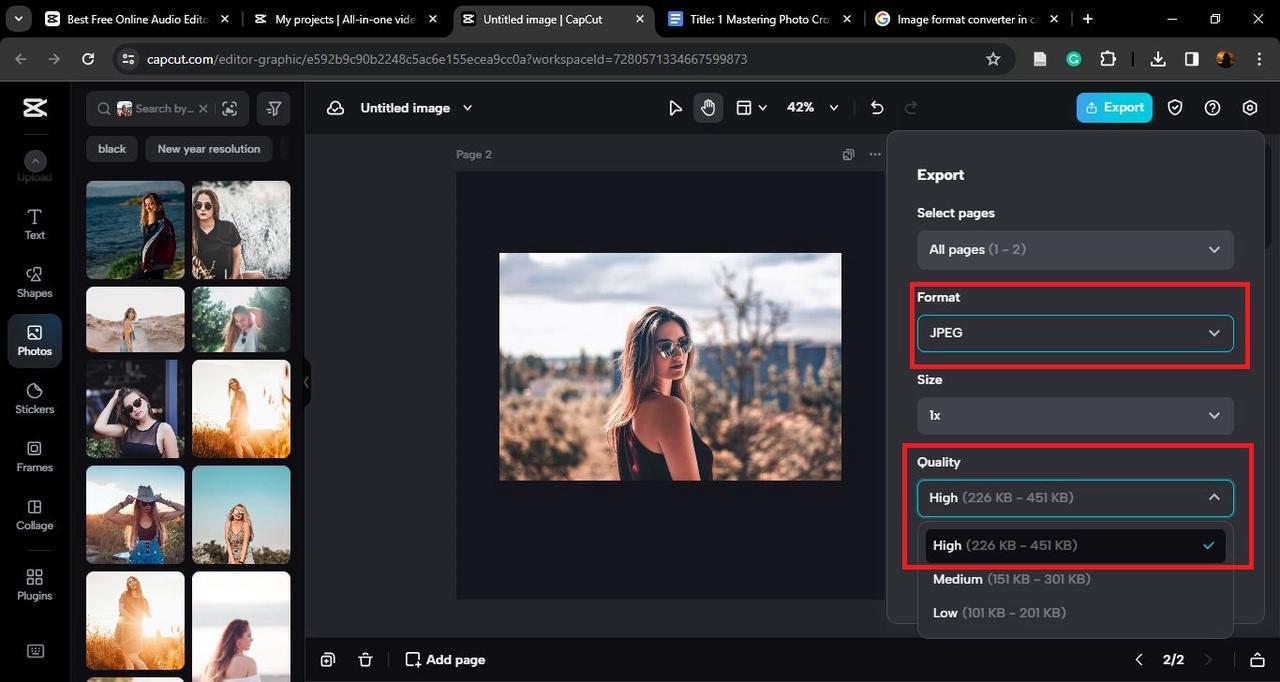Click the image search scan icon
The width and height of the screenshot is (1280, 682).
coord(230,109)
